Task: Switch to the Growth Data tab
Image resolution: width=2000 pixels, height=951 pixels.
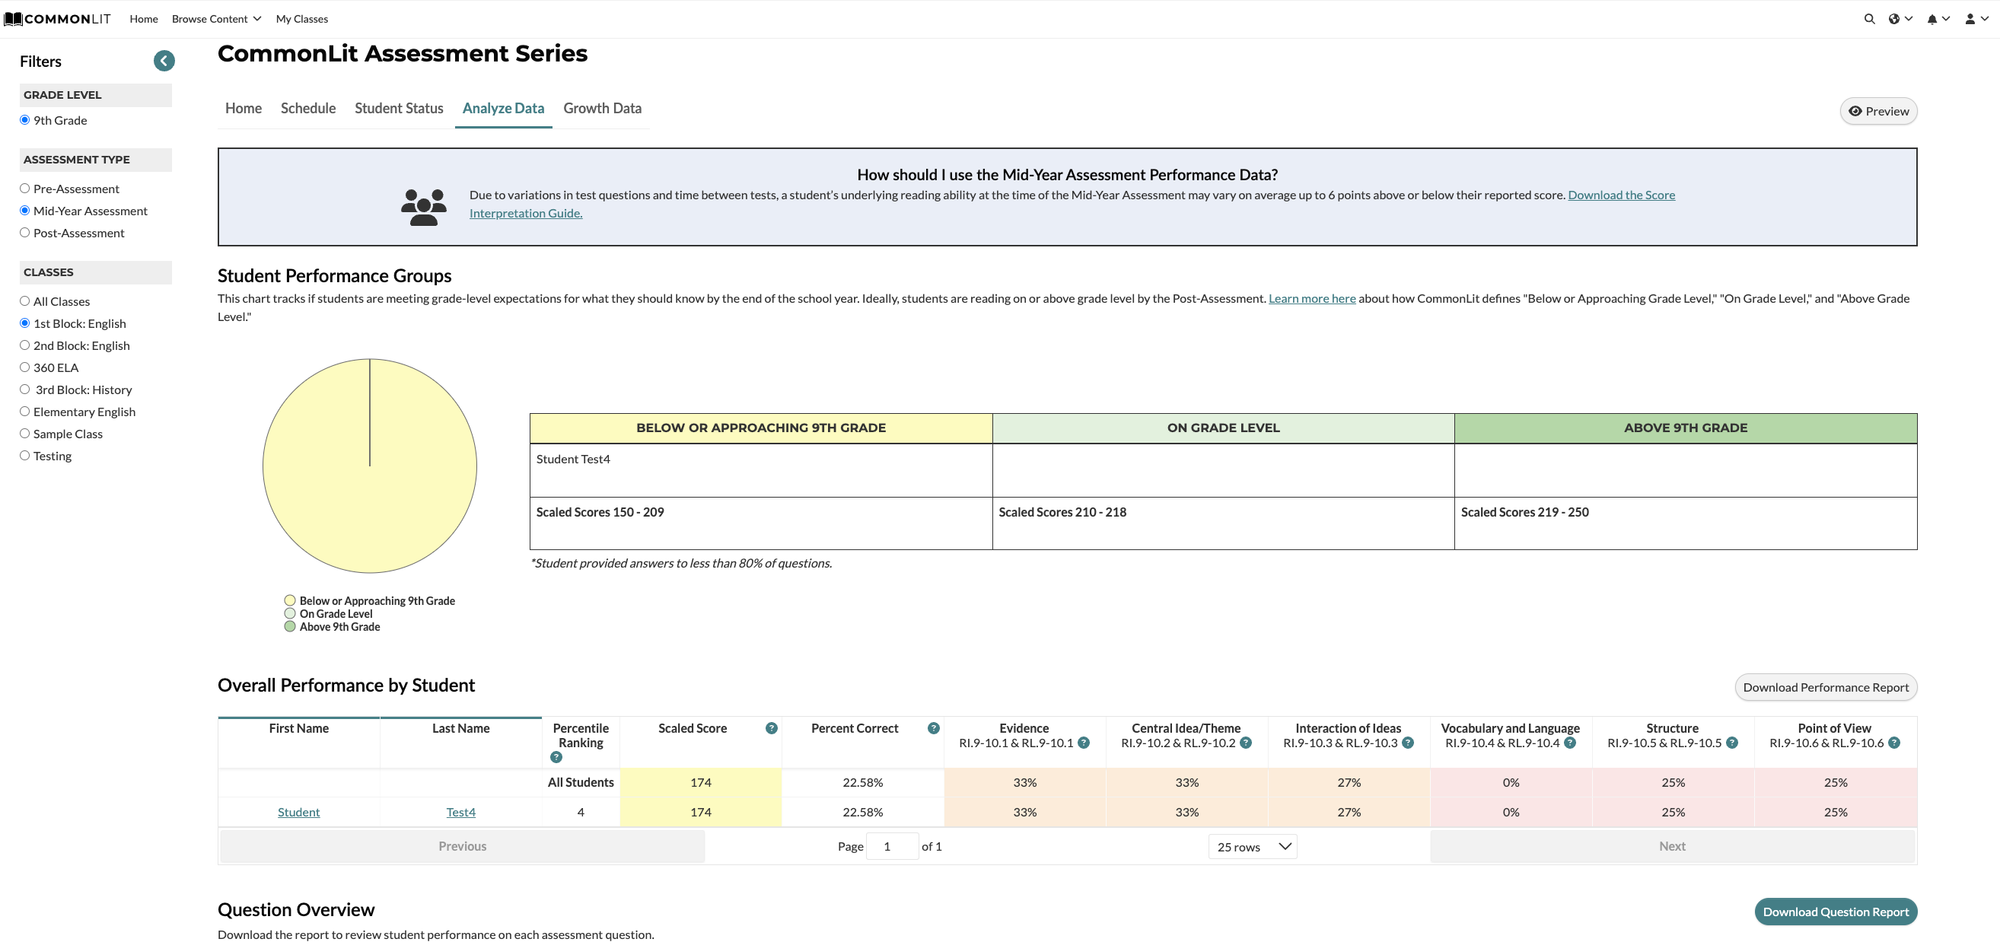Action: pyautogui.click(x=602, y=108)
